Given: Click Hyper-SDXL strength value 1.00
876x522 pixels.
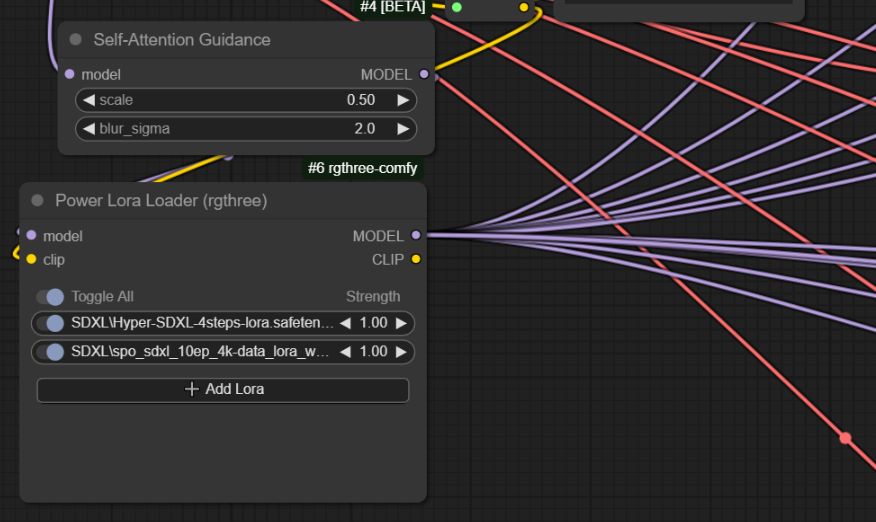Looking at the screenshot, I should click(373, 323).
